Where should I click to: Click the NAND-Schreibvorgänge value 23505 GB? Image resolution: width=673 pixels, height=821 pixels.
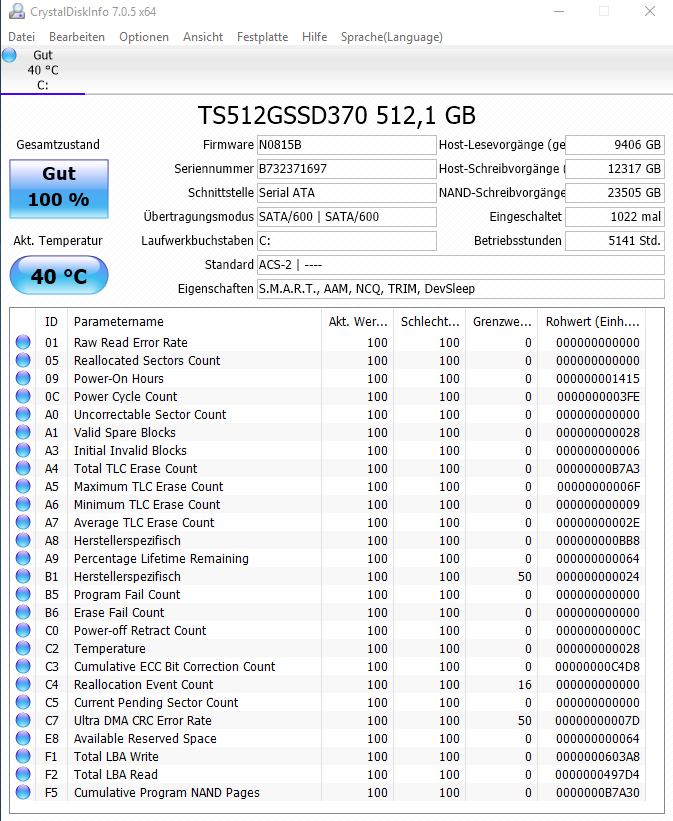pyautogui.click(x=615, y=193)
